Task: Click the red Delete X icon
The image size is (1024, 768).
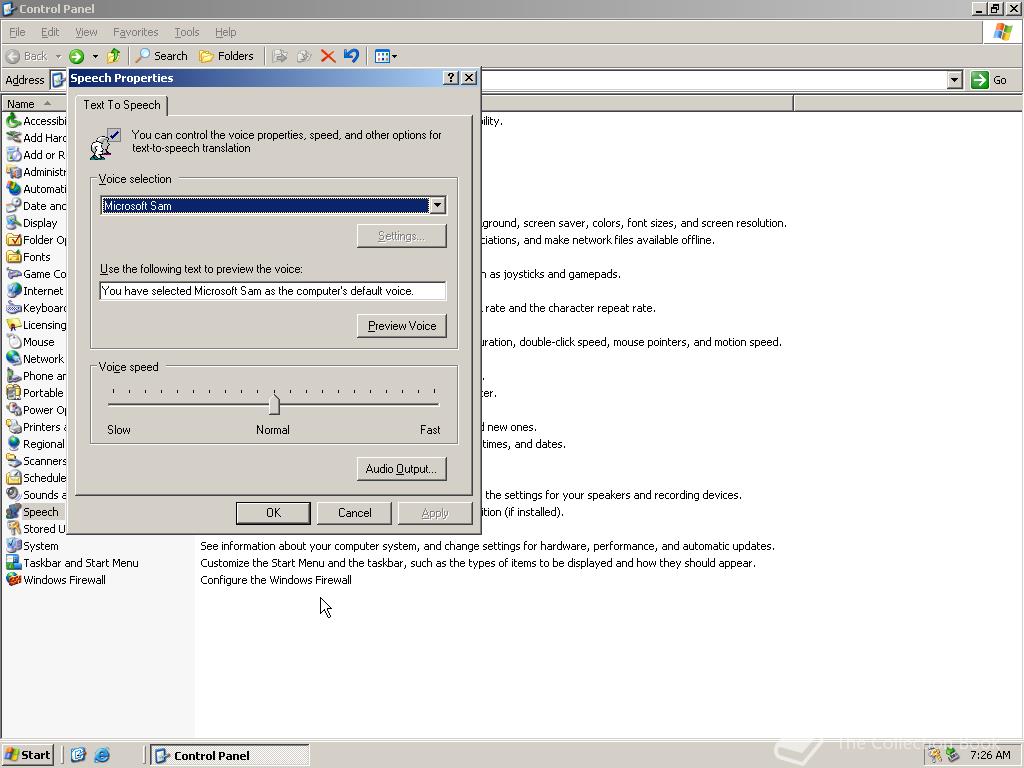Action: (328, 56)
